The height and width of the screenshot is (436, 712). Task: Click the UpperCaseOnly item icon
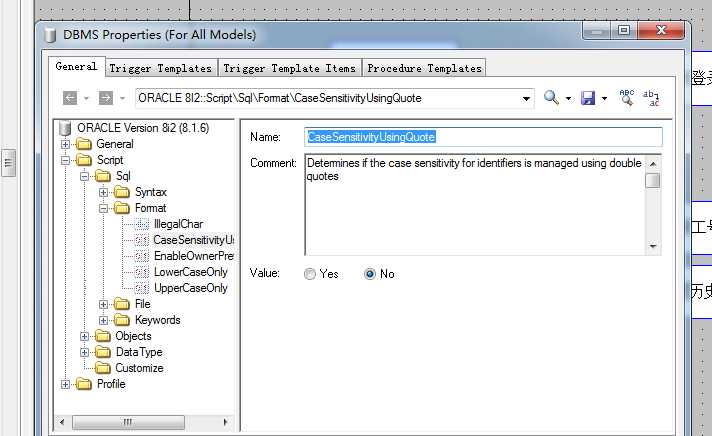[x=142, y=288]
